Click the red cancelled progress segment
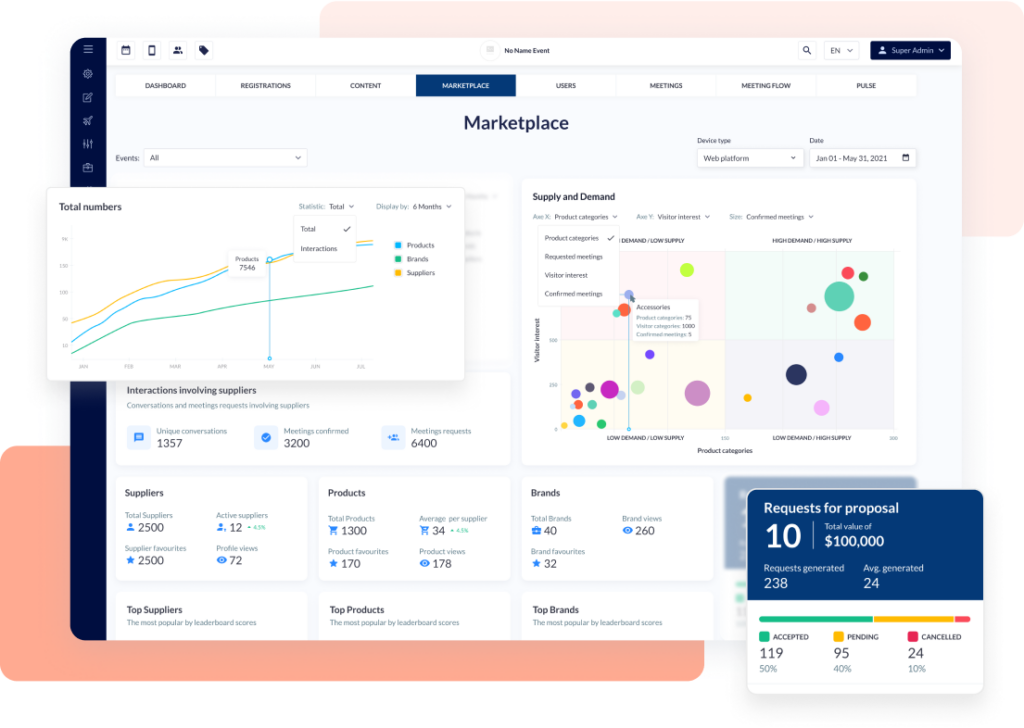Viewport: 1024px width, 728px height. [x=963, y=619]
